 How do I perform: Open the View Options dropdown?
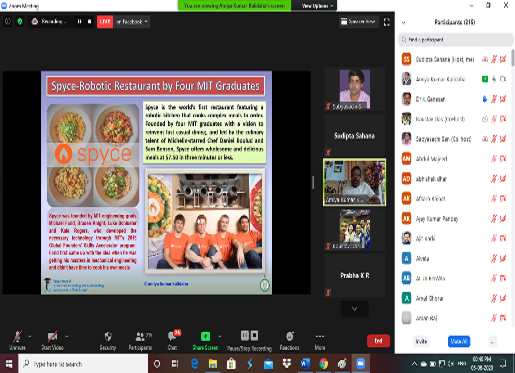tap(317, 6)
